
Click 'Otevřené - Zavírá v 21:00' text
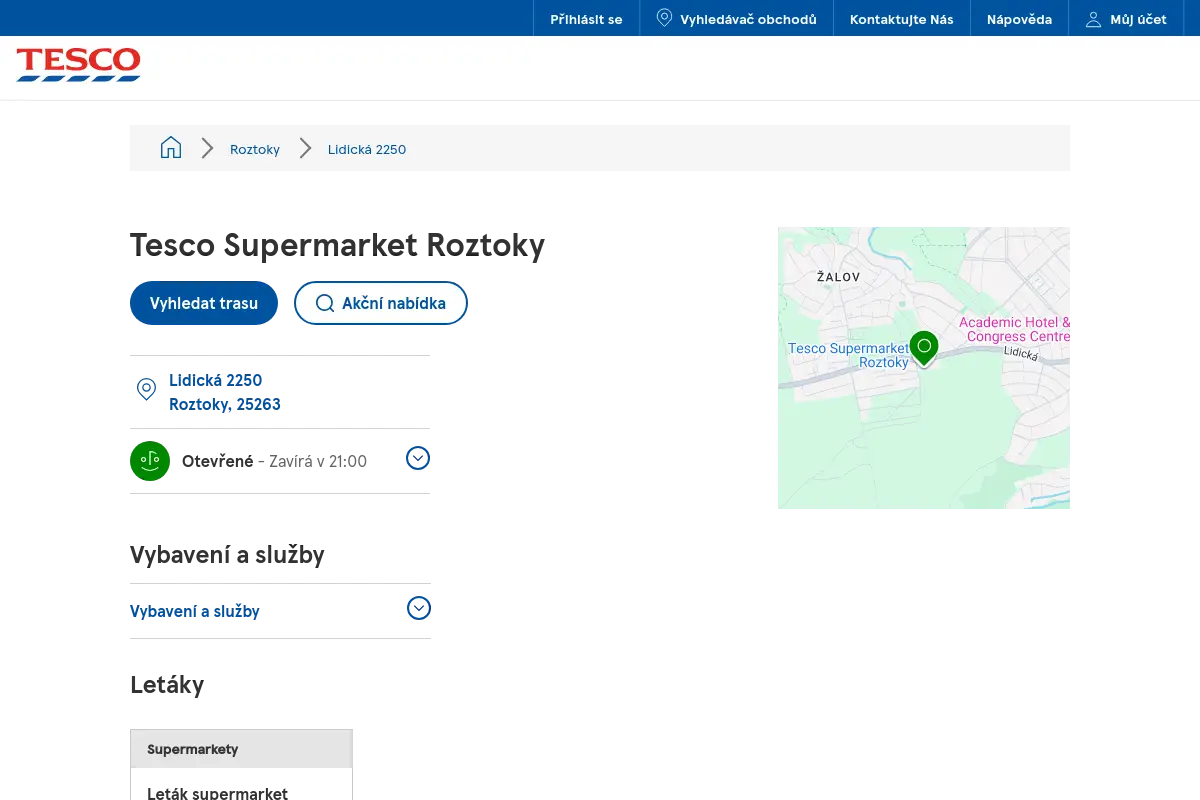point(274,461)
